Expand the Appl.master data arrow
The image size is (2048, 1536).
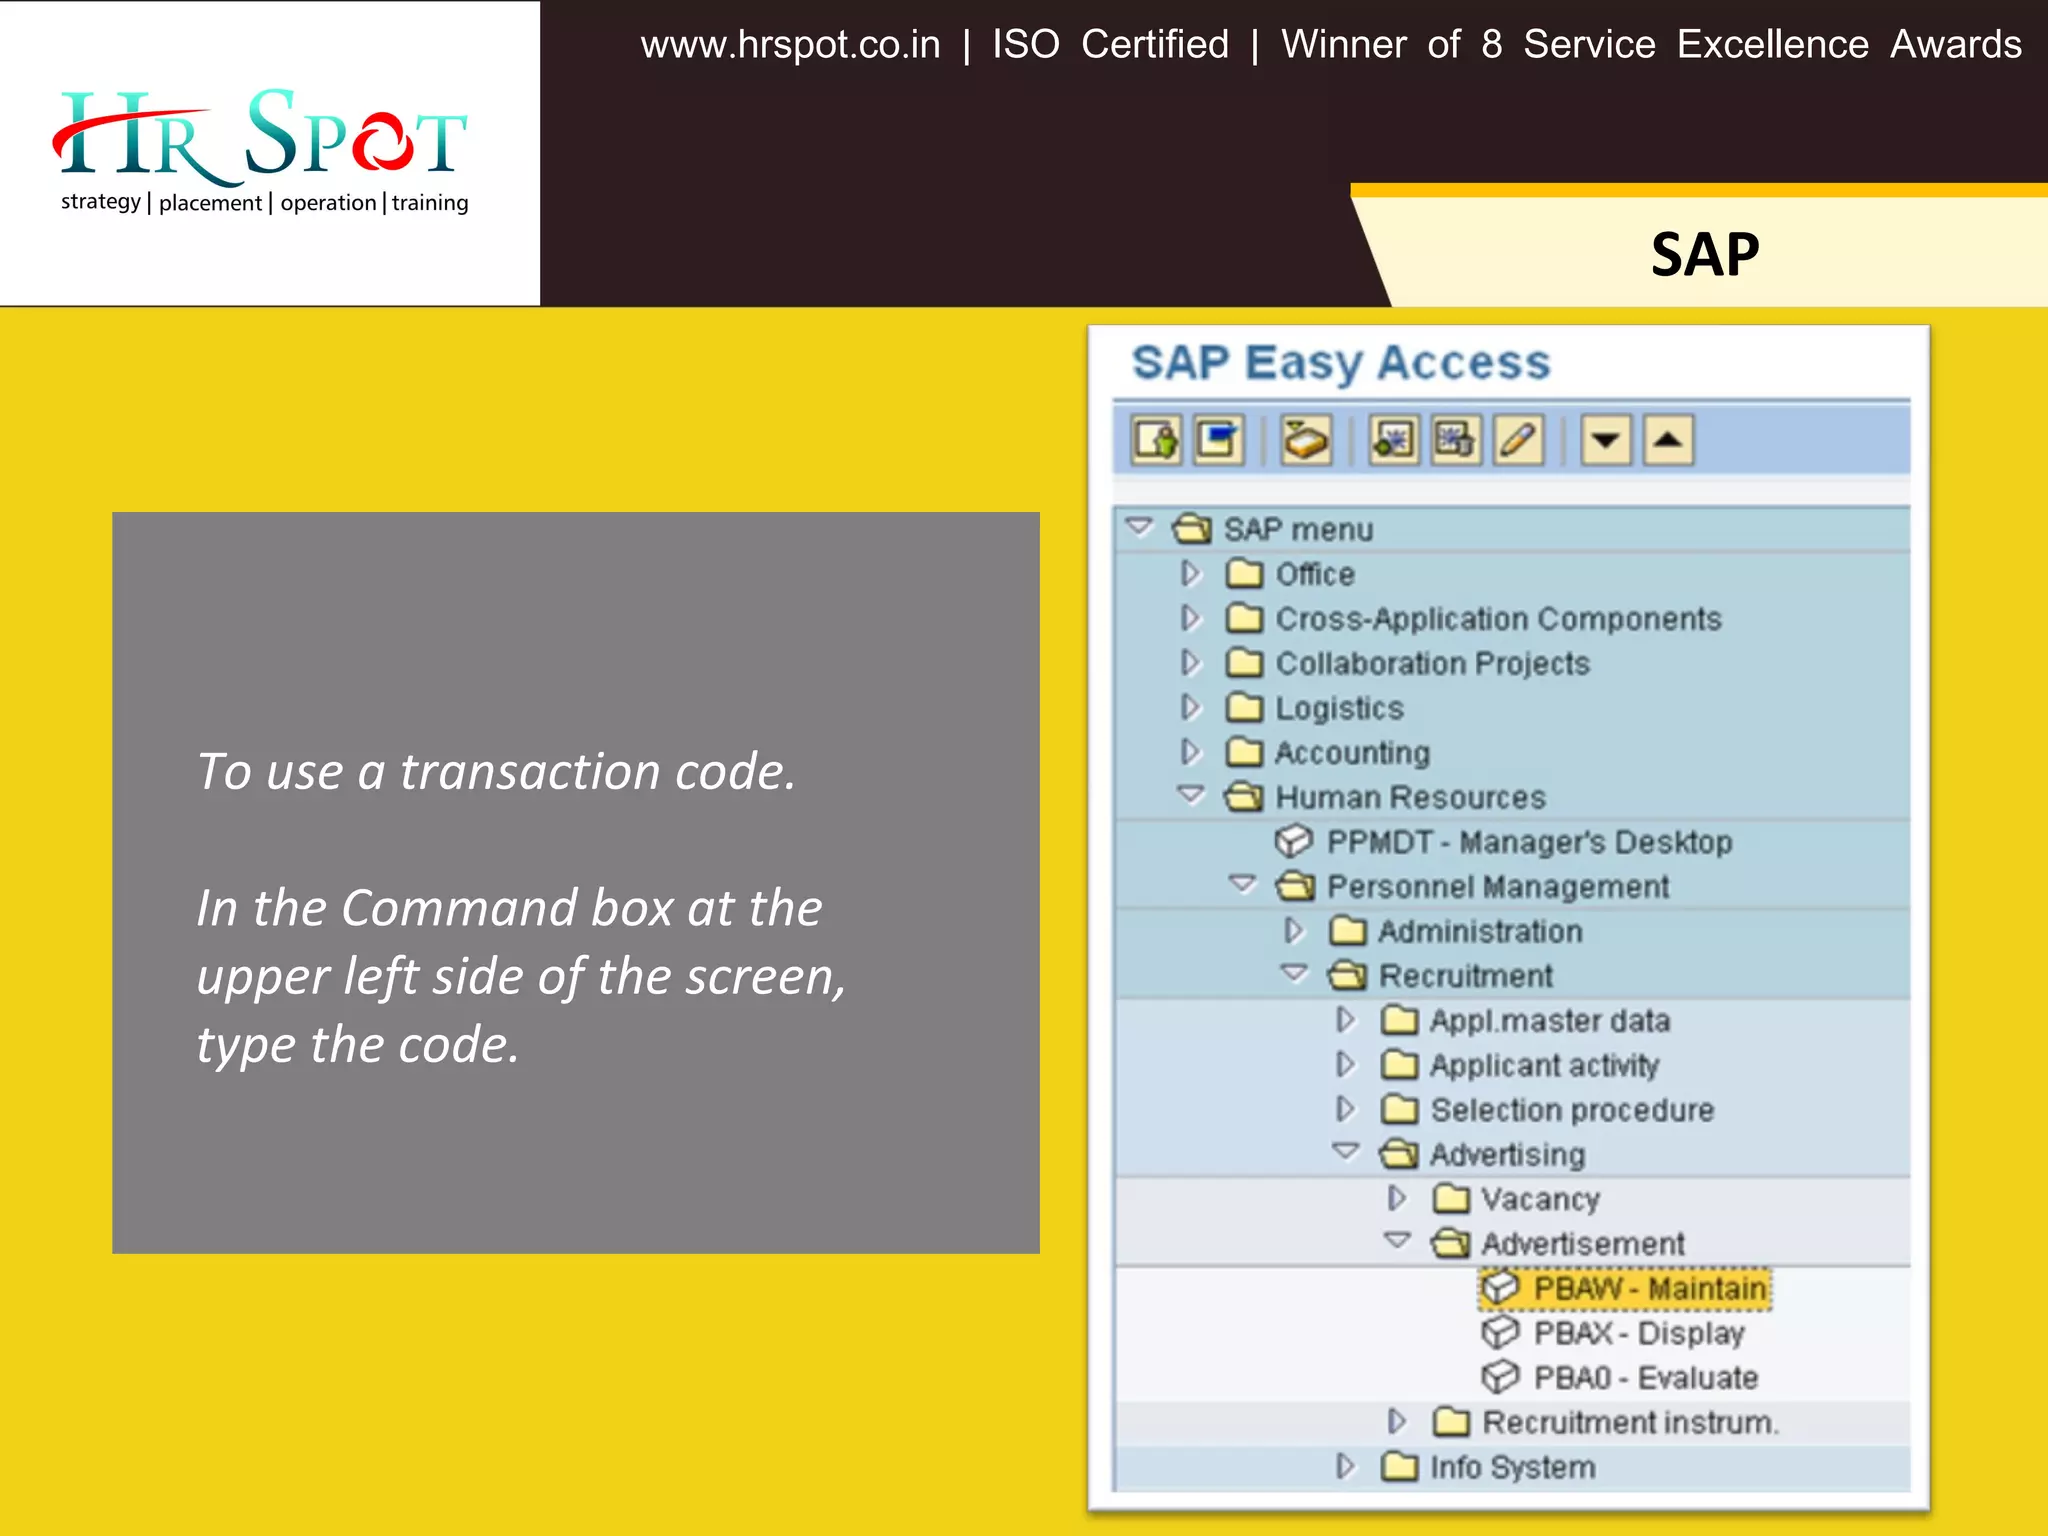1346,1019
